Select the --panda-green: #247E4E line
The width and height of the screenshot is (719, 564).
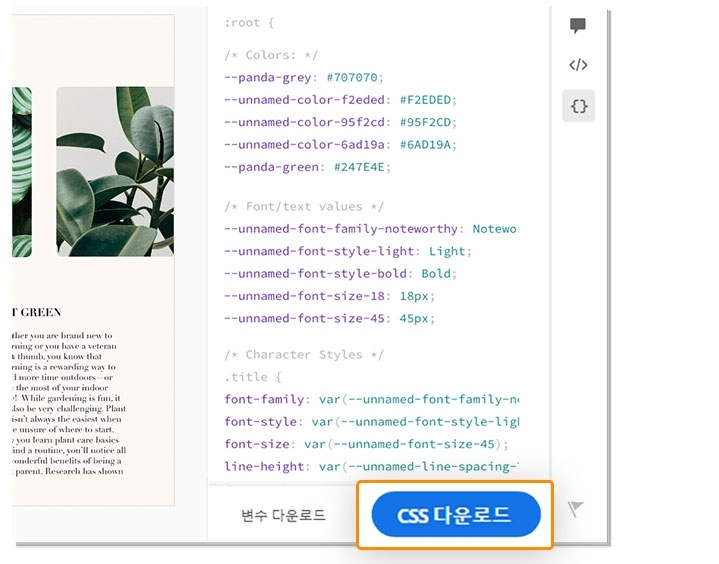(307, 167)
